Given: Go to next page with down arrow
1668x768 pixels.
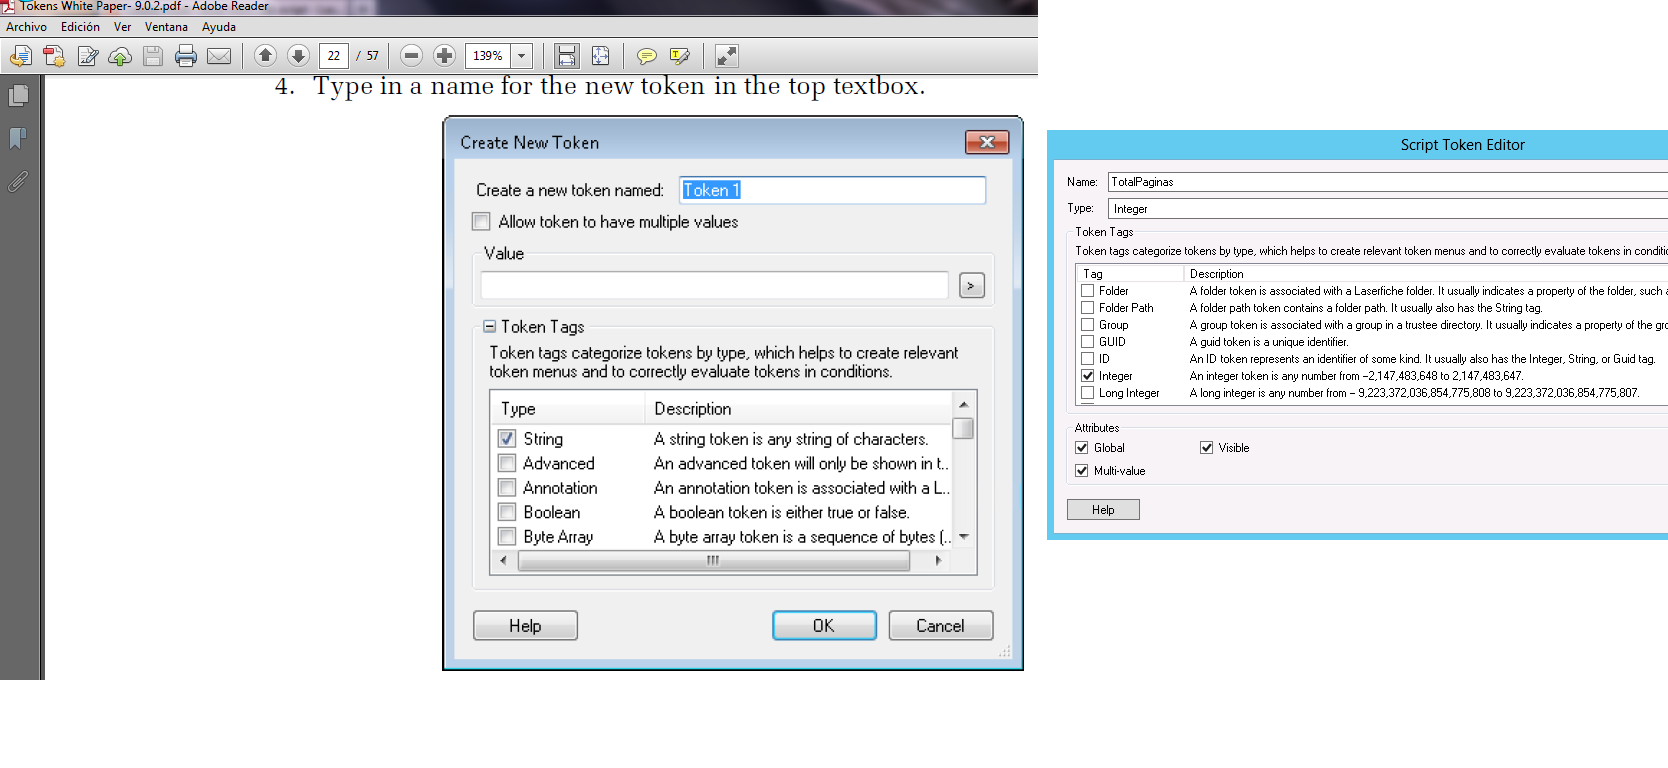Looking at the screenshot, I should tap(298, 56).
